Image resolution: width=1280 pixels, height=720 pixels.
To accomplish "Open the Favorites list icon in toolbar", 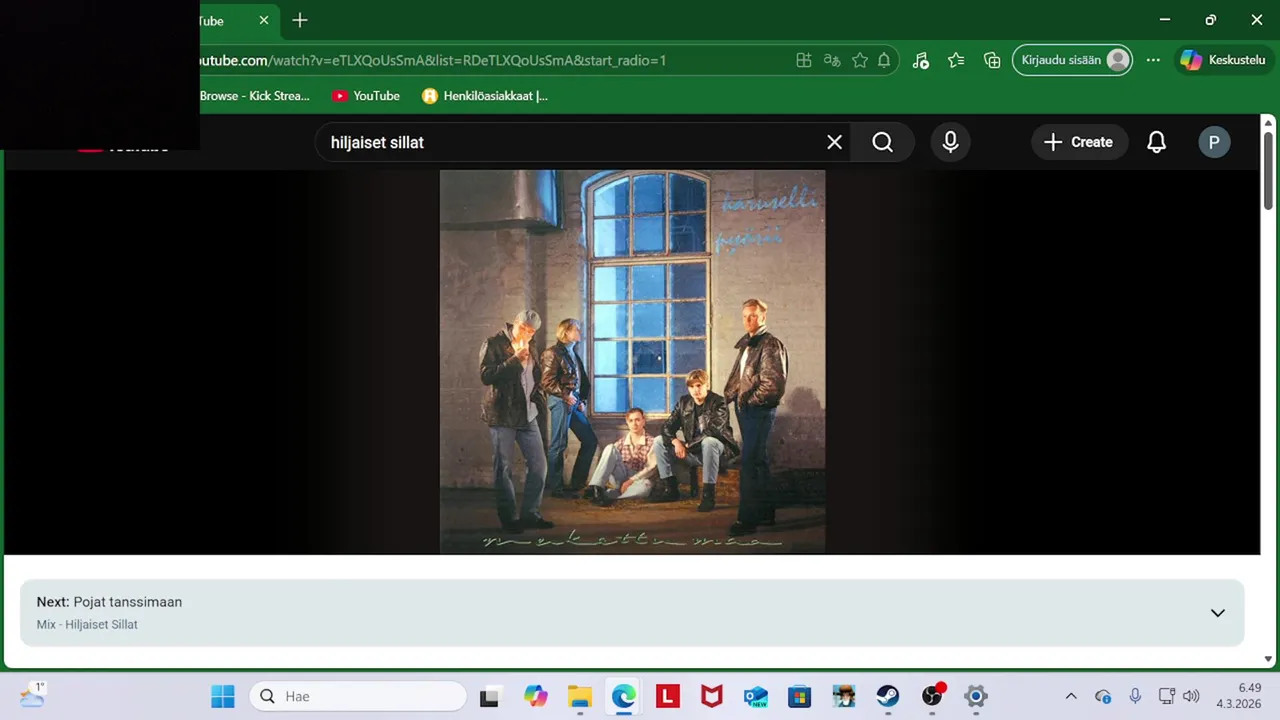I will 956,60.
